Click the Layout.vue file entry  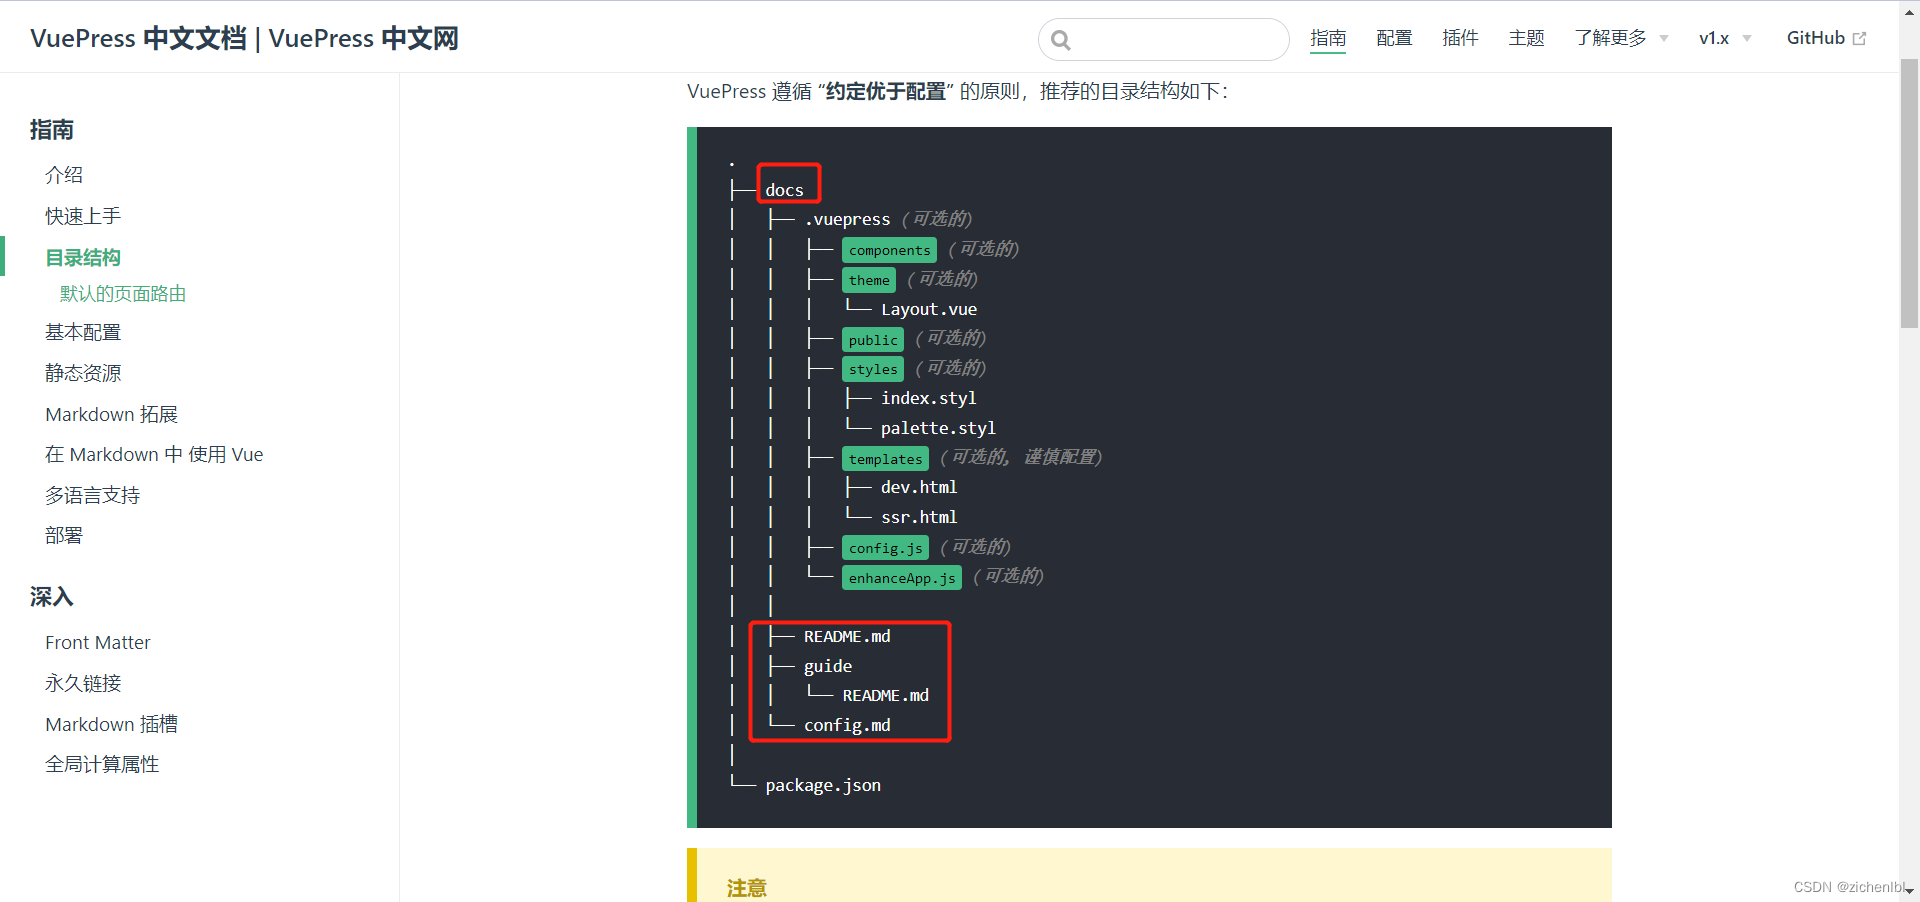[x=929, y=309]
